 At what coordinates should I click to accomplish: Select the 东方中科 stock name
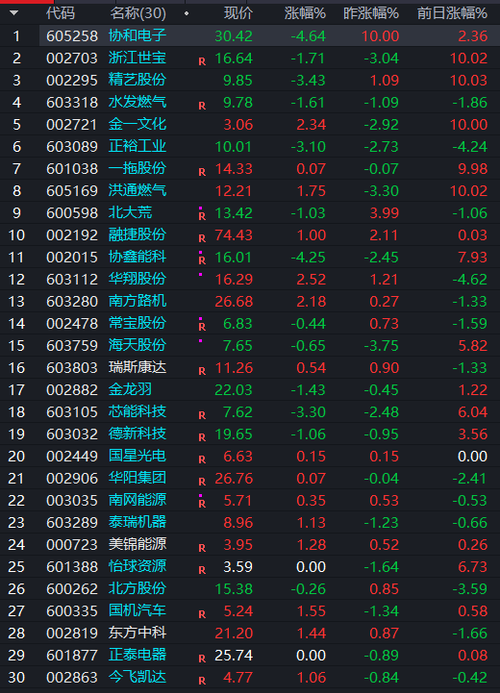(x=137, y=632)
